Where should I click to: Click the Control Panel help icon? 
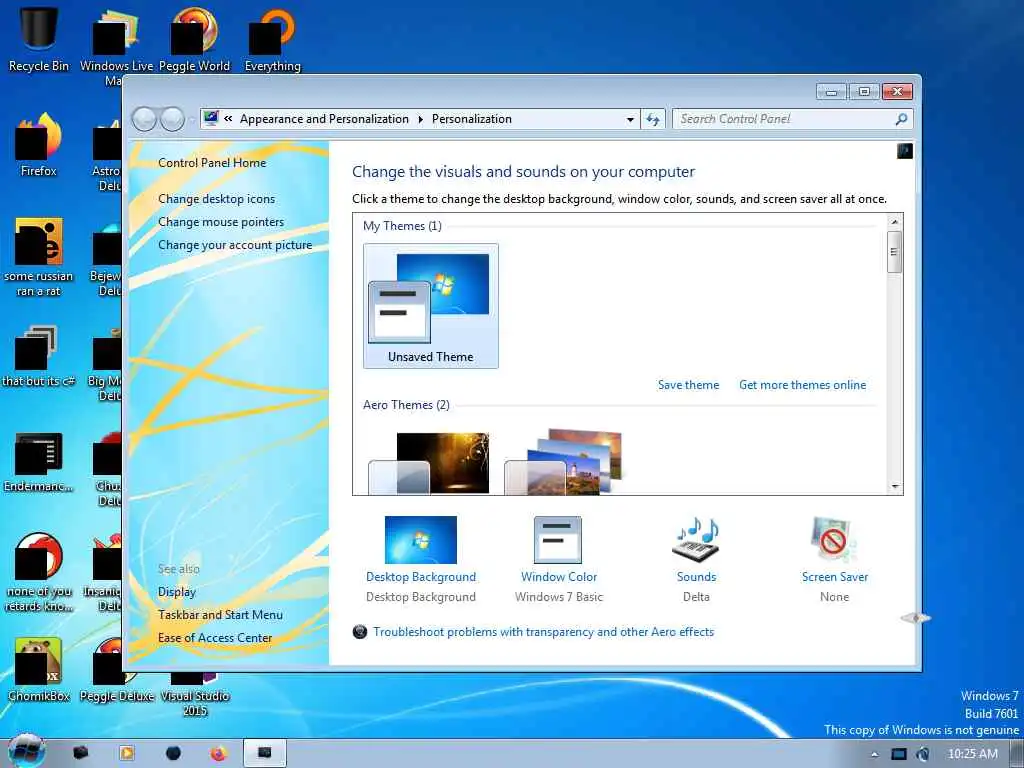[x=904, y=152]
